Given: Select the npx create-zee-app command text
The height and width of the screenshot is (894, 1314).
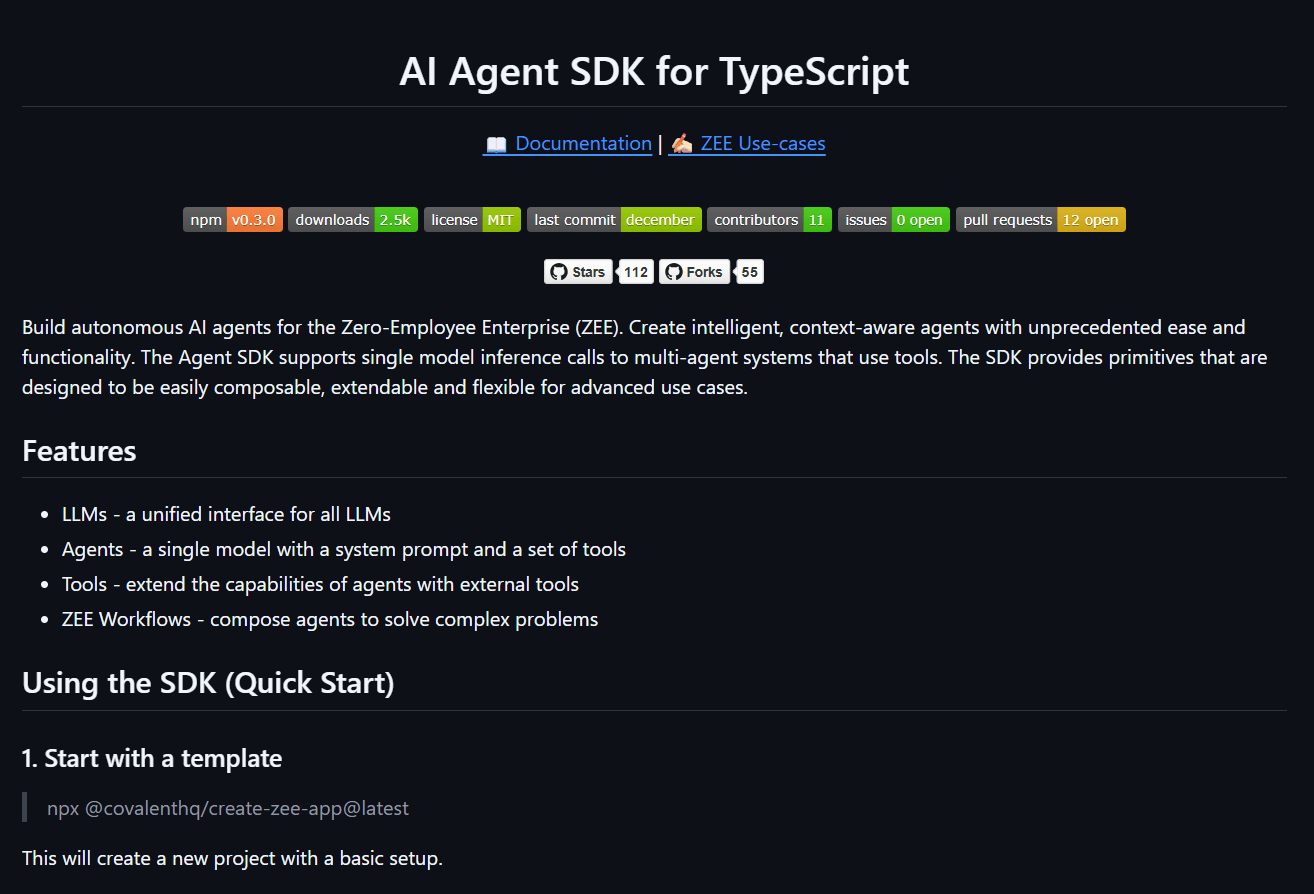Looking at the screenshot, I should pos(228,808).
